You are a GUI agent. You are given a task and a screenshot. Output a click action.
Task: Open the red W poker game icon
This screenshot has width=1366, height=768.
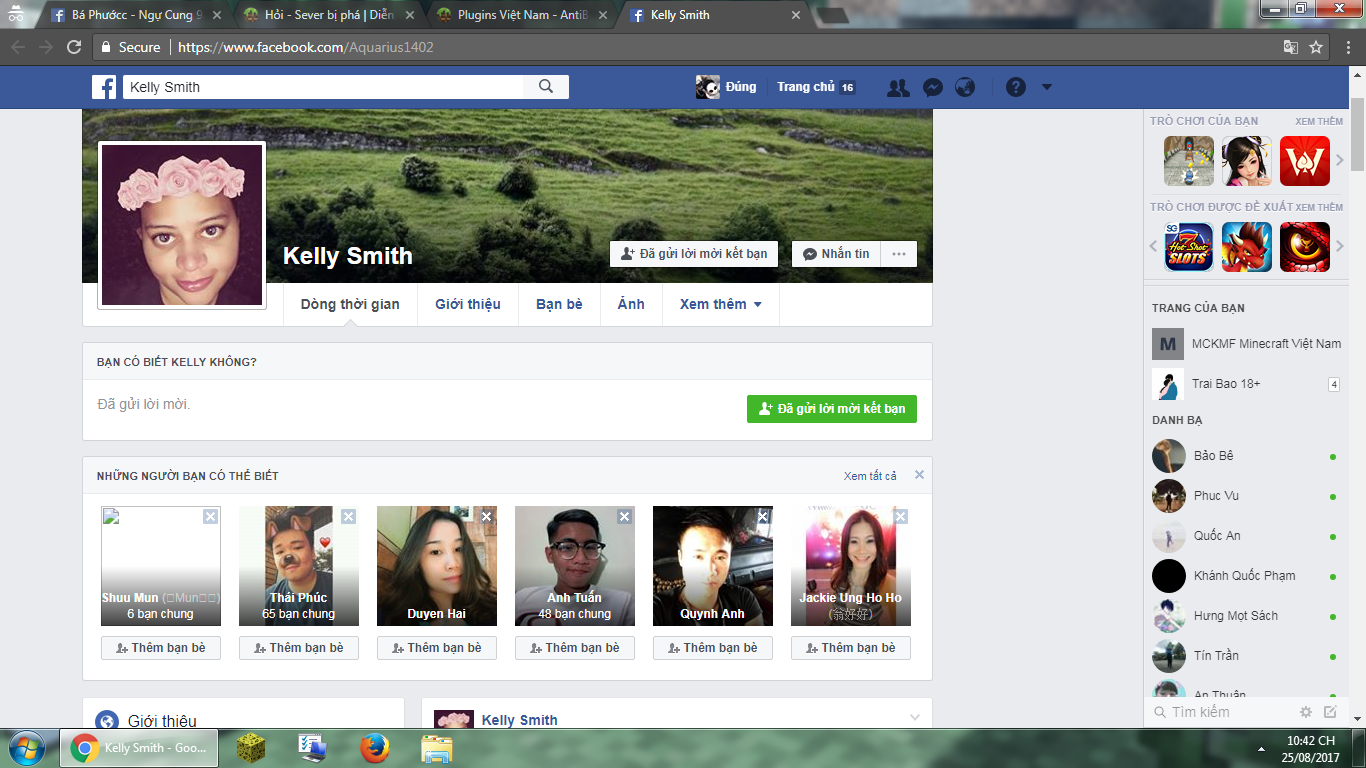(1305, 161)
